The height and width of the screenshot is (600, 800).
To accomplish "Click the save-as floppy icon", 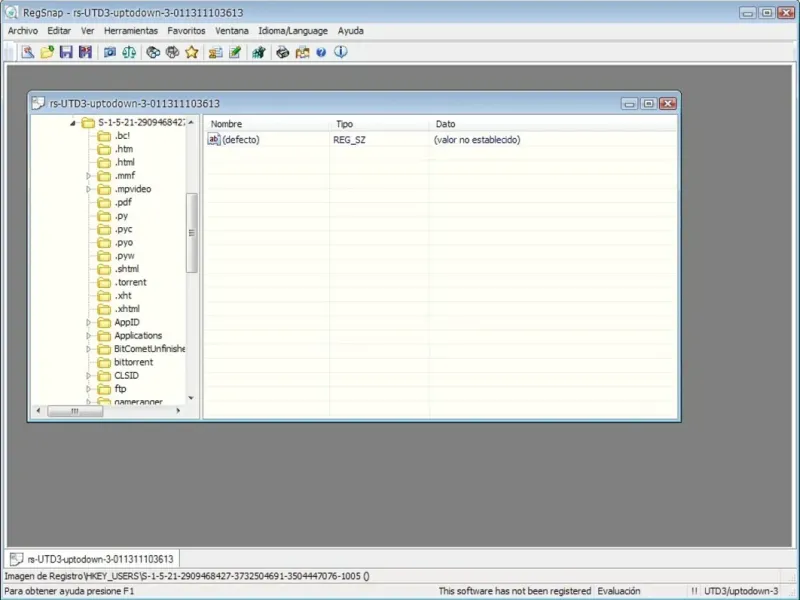I will 85,52.
